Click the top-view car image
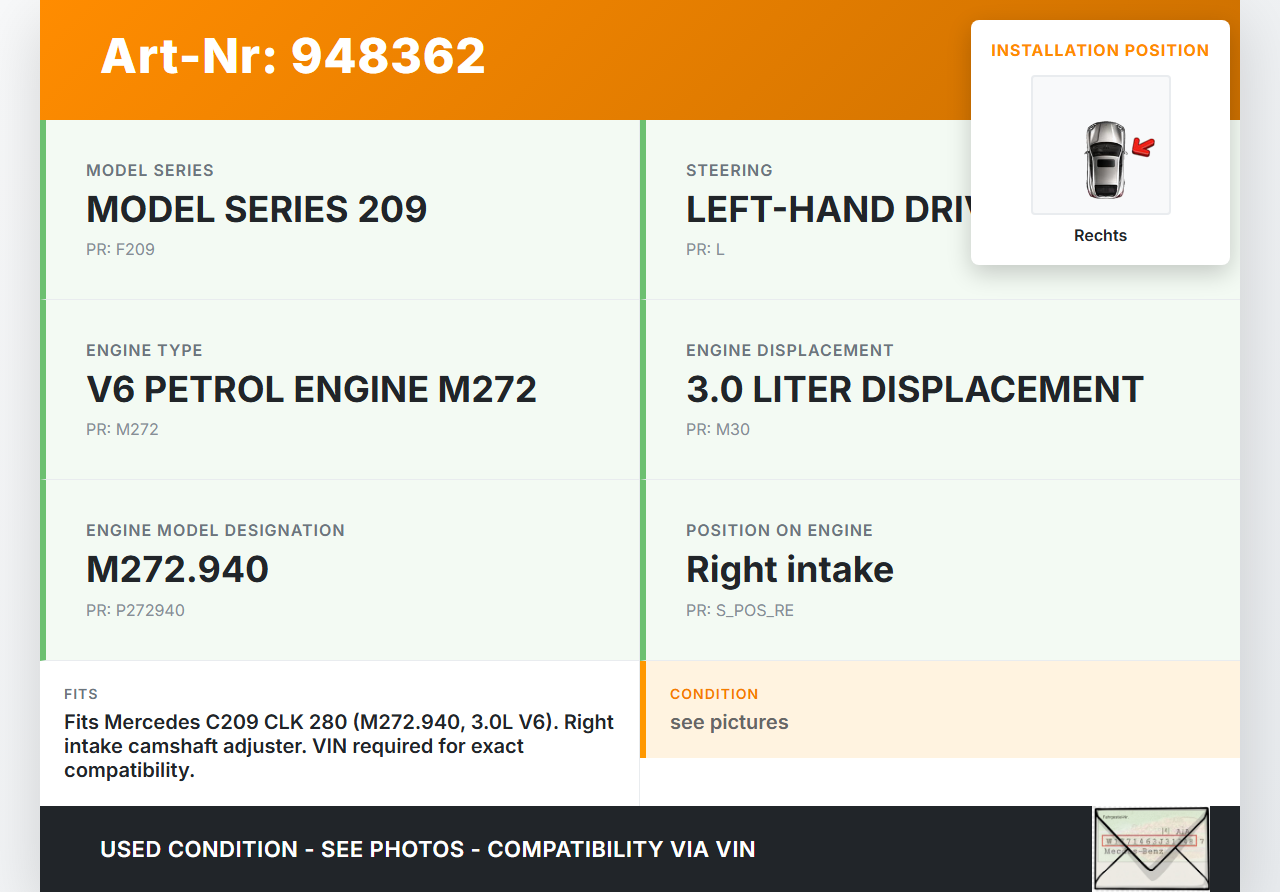The height and width of the screenshot is (892, 1280). (x=1104, y=160)
